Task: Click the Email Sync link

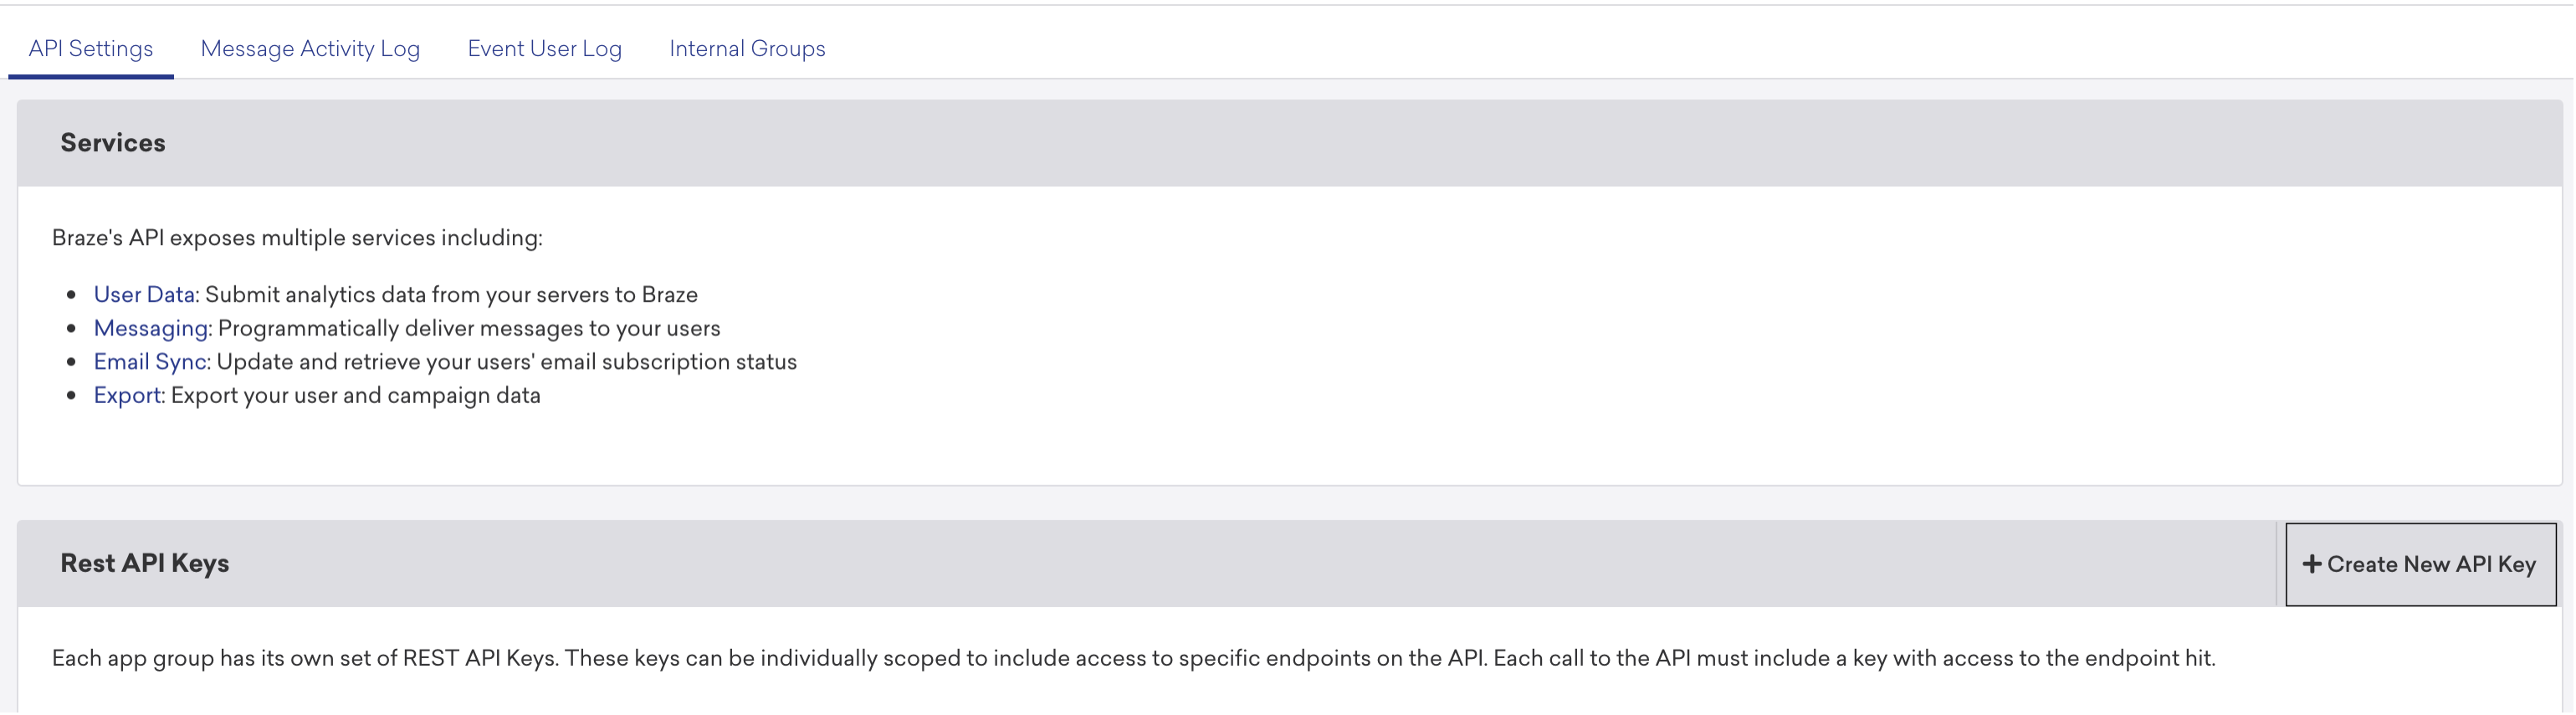Action: click(150, 362)
